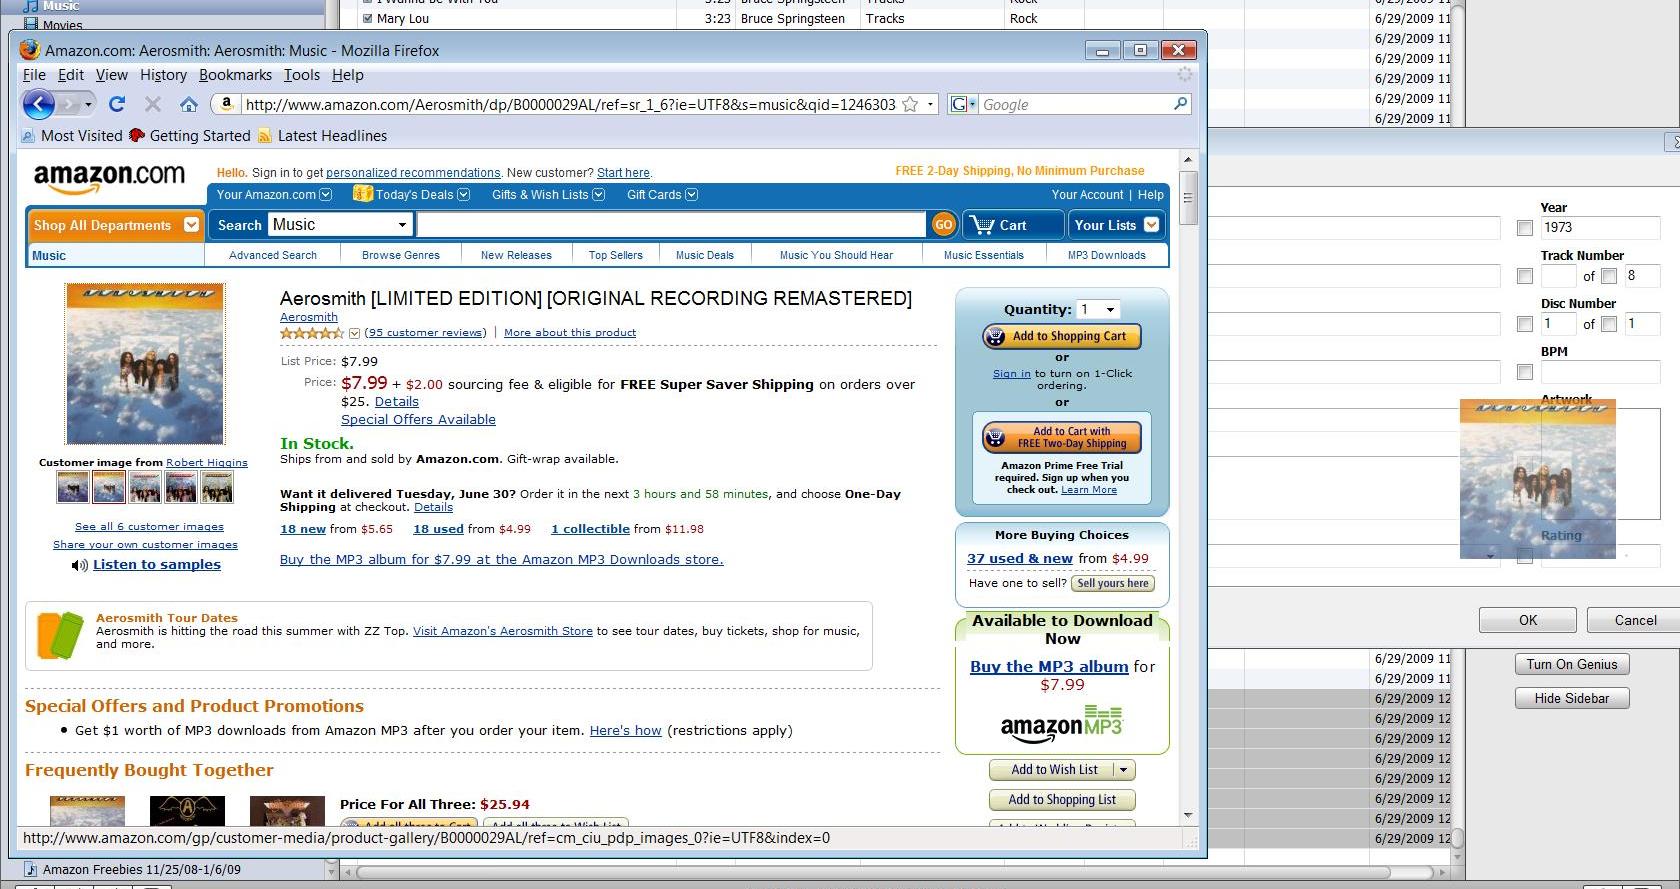Click the Amazon site favicon in address bar

(x=227, y=104)
